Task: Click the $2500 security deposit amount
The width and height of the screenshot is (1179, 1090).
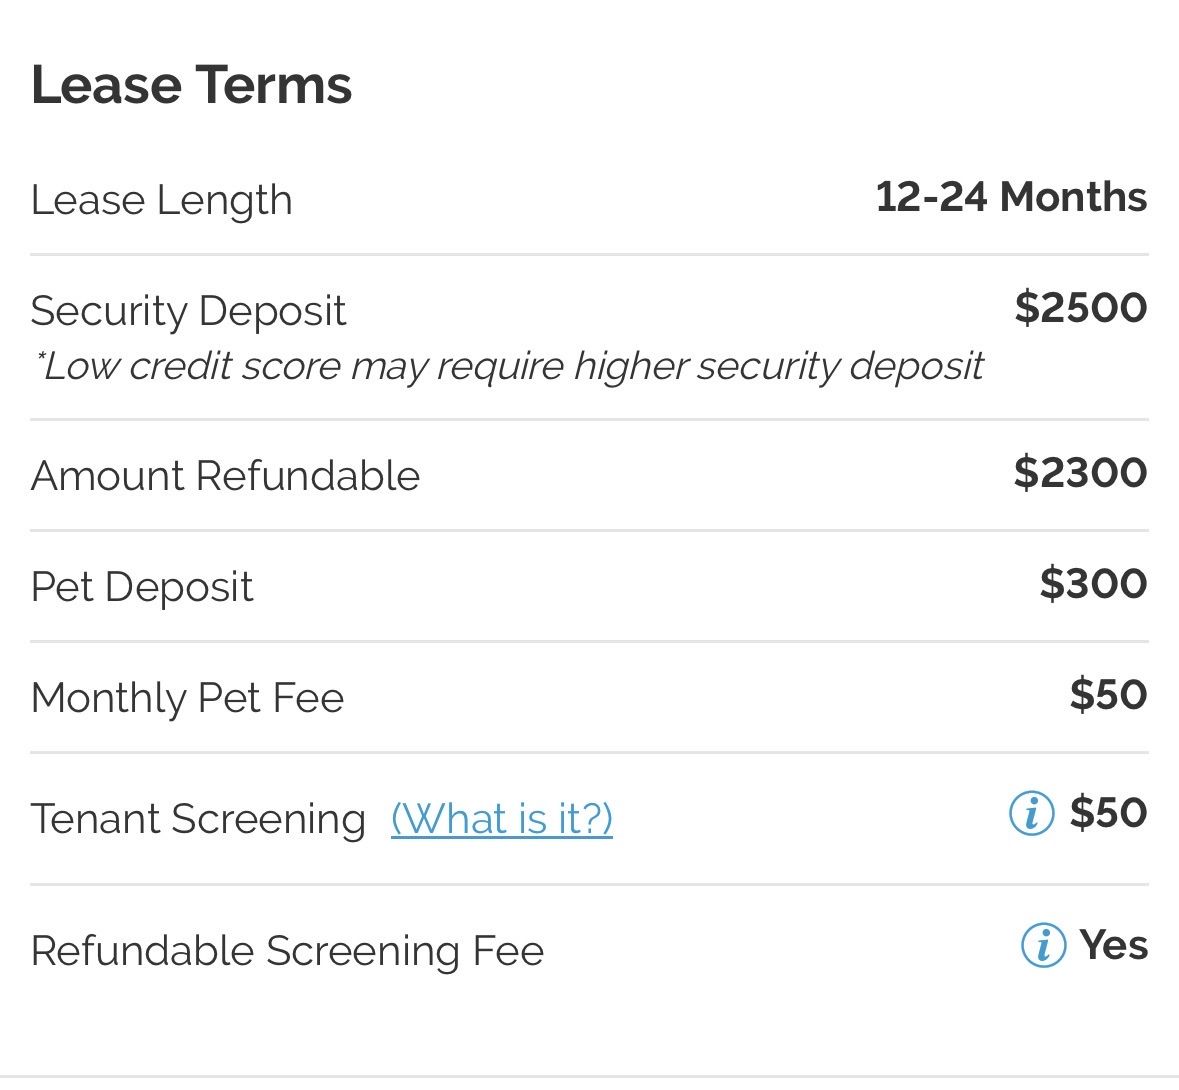Action: (x=1080, y=307)
